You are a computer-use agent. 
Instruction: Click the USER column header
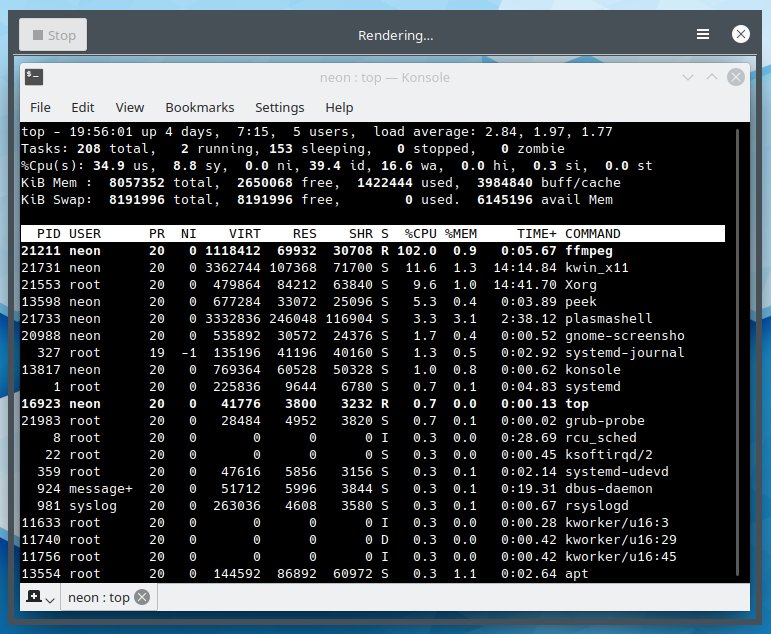(85, 234)
